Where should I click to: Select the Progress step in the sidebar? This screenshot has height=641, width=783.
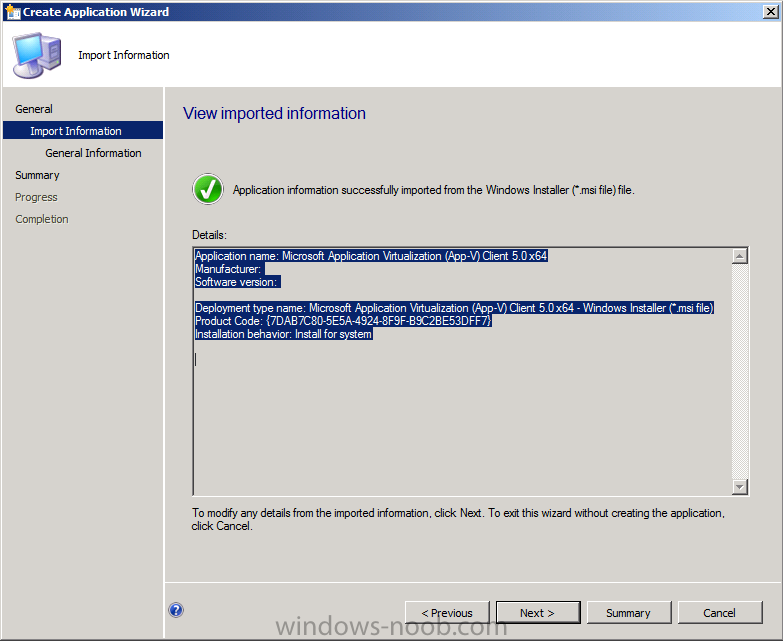[x=36, y=197]
